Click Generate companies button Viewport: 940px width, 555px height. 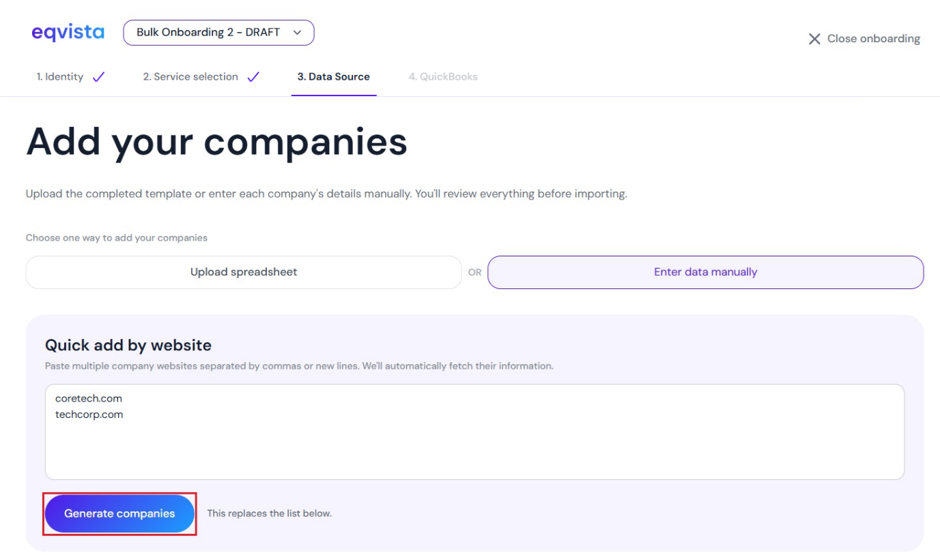[x=120, y=514]
